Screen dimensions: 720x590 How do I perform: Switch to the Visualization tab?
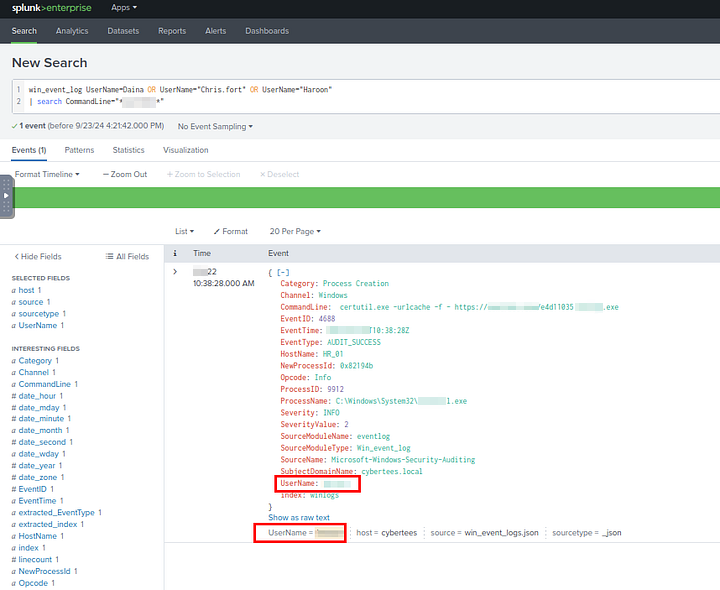(x=186, y=150)
